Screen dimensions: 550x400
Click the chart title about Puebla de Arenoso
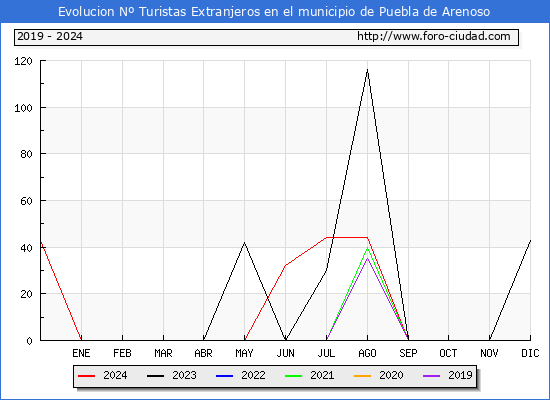[274, 12]
